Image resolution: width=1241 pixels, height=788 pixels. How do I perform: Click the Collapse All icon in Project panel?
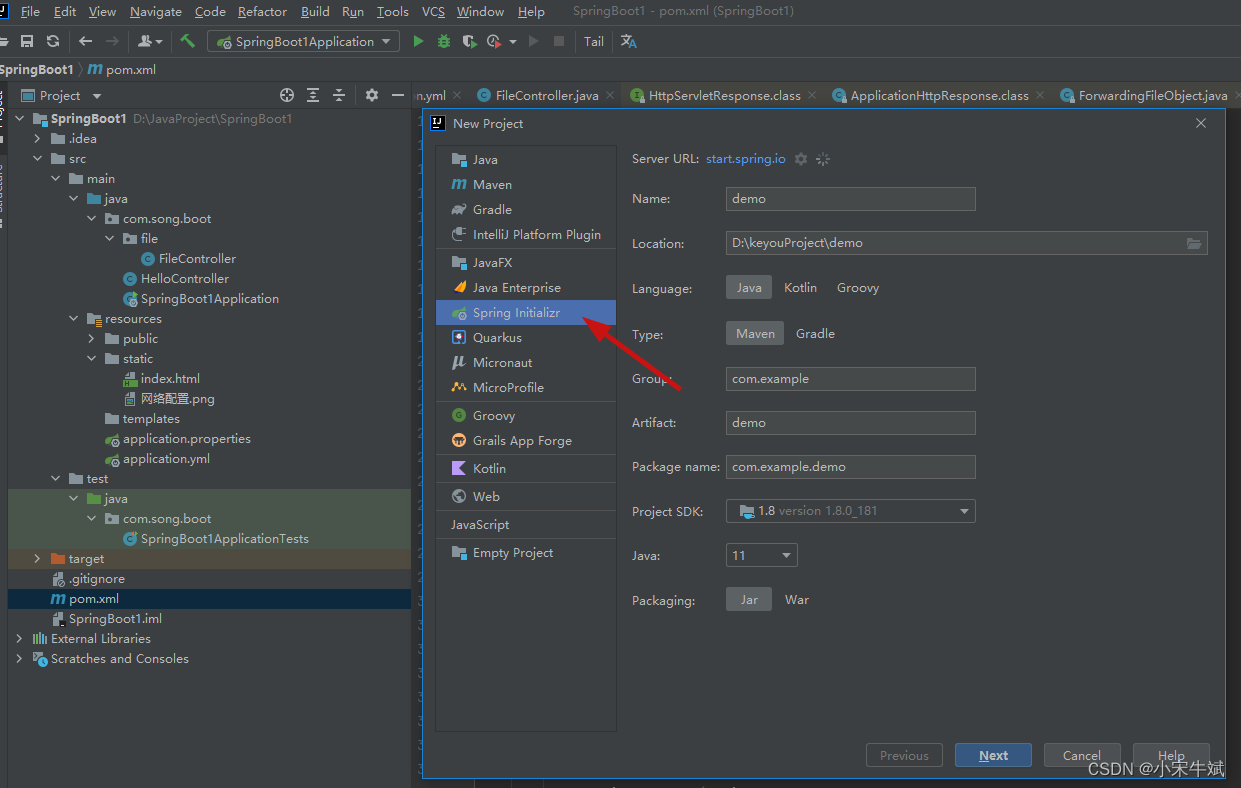339,95
